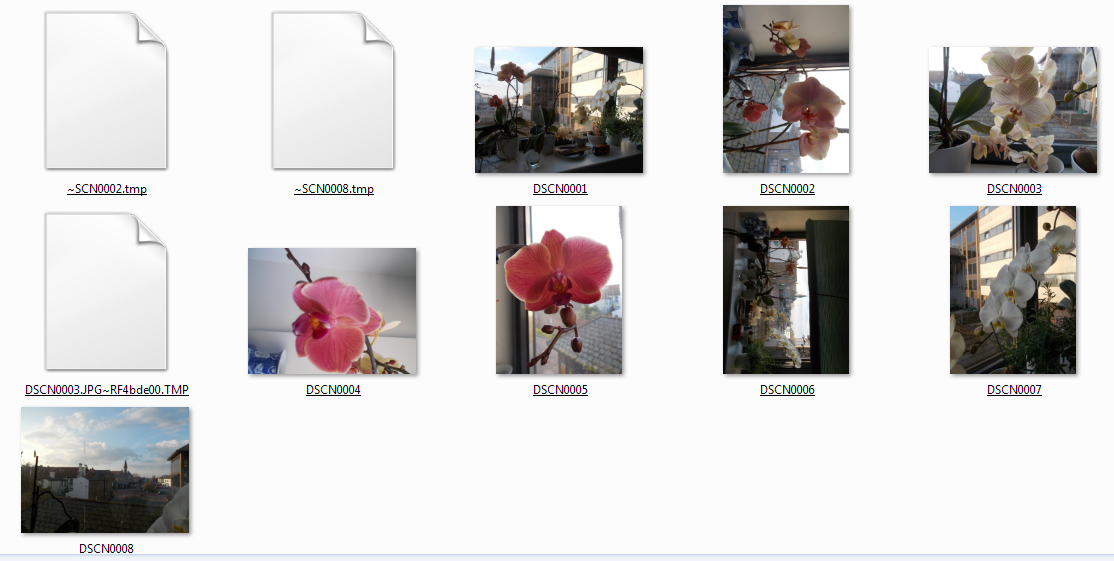
Task: Select the ~SCN0008.tmp blank file icon
Action: [x=332, y=90]
